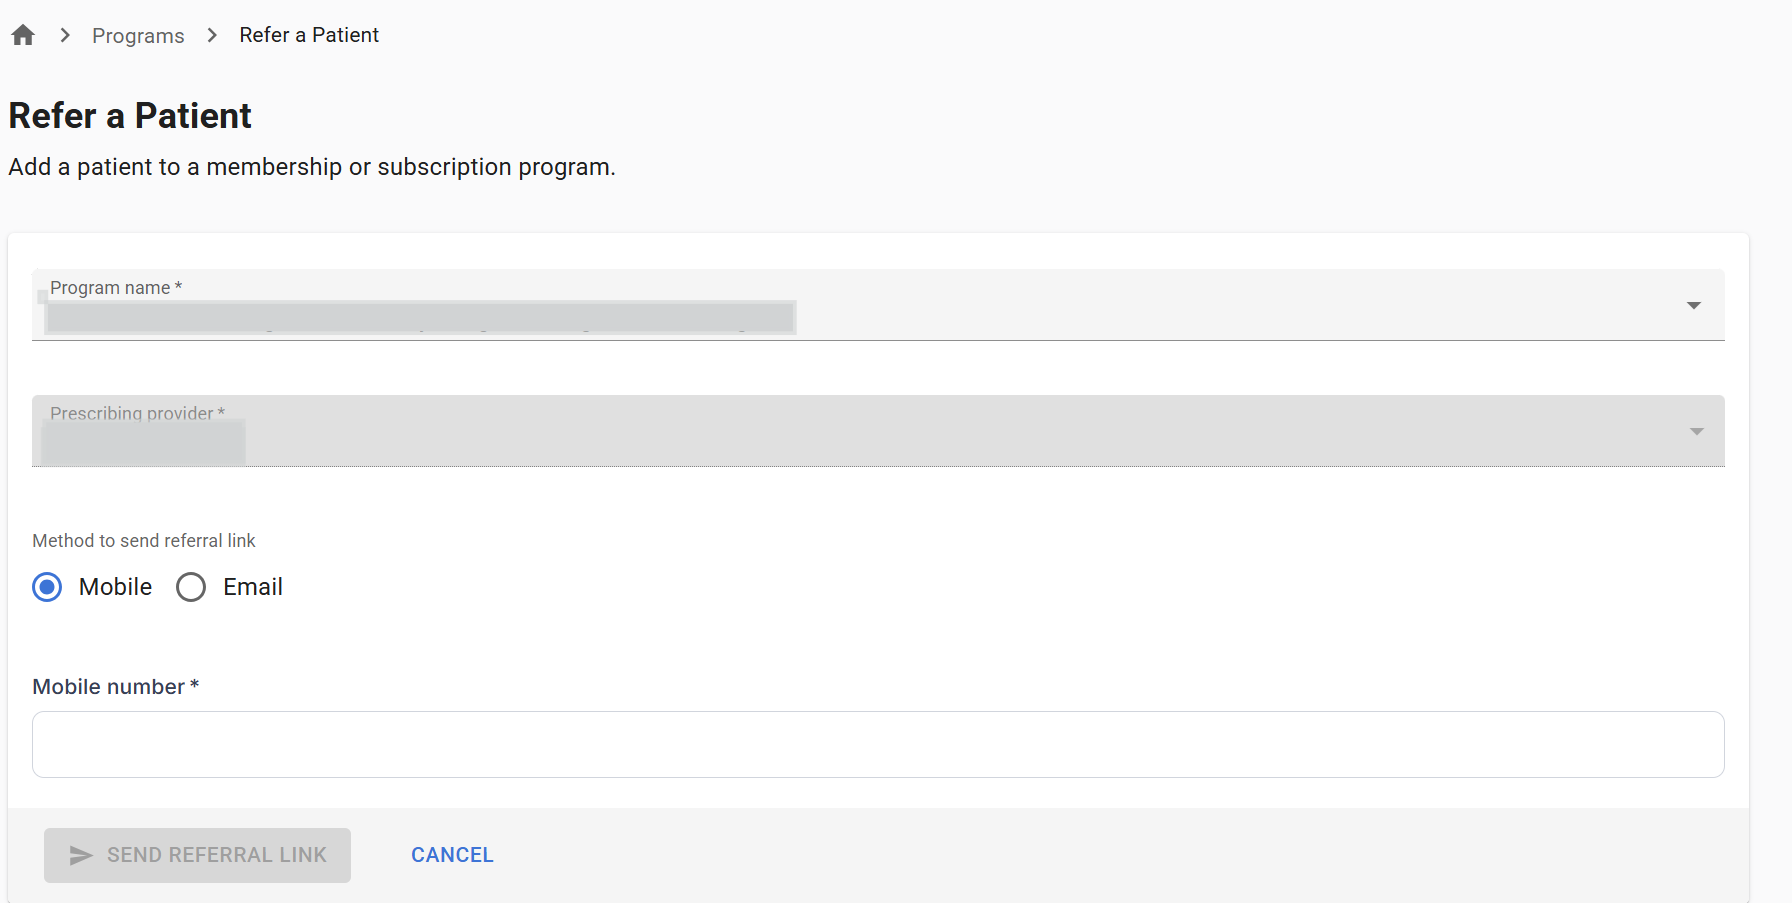Click the Method to send referral link label
The height and width of the screenshot is (903, 1792).
144,541
